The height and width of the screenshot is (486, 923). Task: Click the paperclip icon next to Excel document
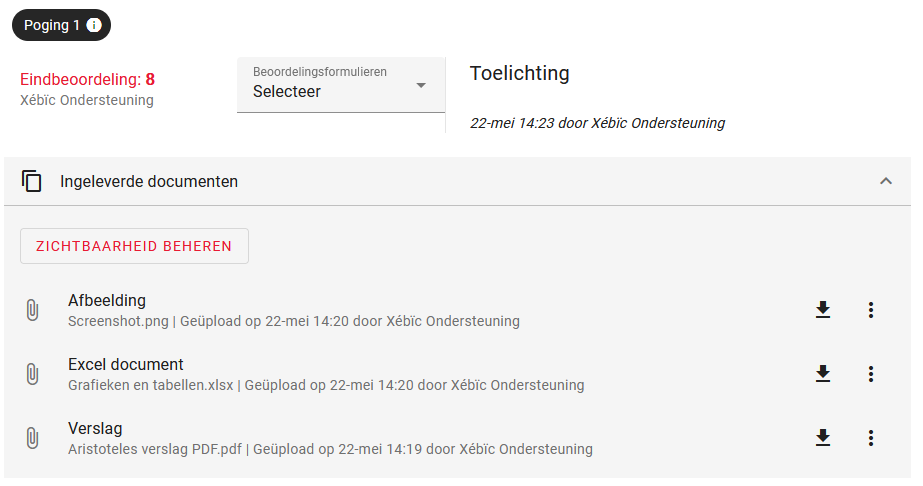tap(32, 374)
